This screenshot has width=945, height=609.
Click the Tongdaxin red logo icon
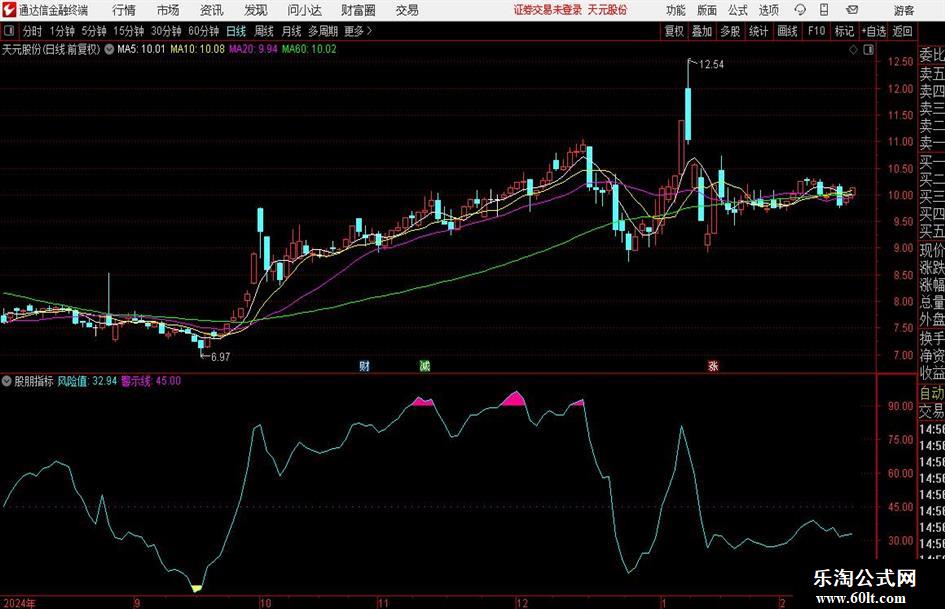point(9,10)
